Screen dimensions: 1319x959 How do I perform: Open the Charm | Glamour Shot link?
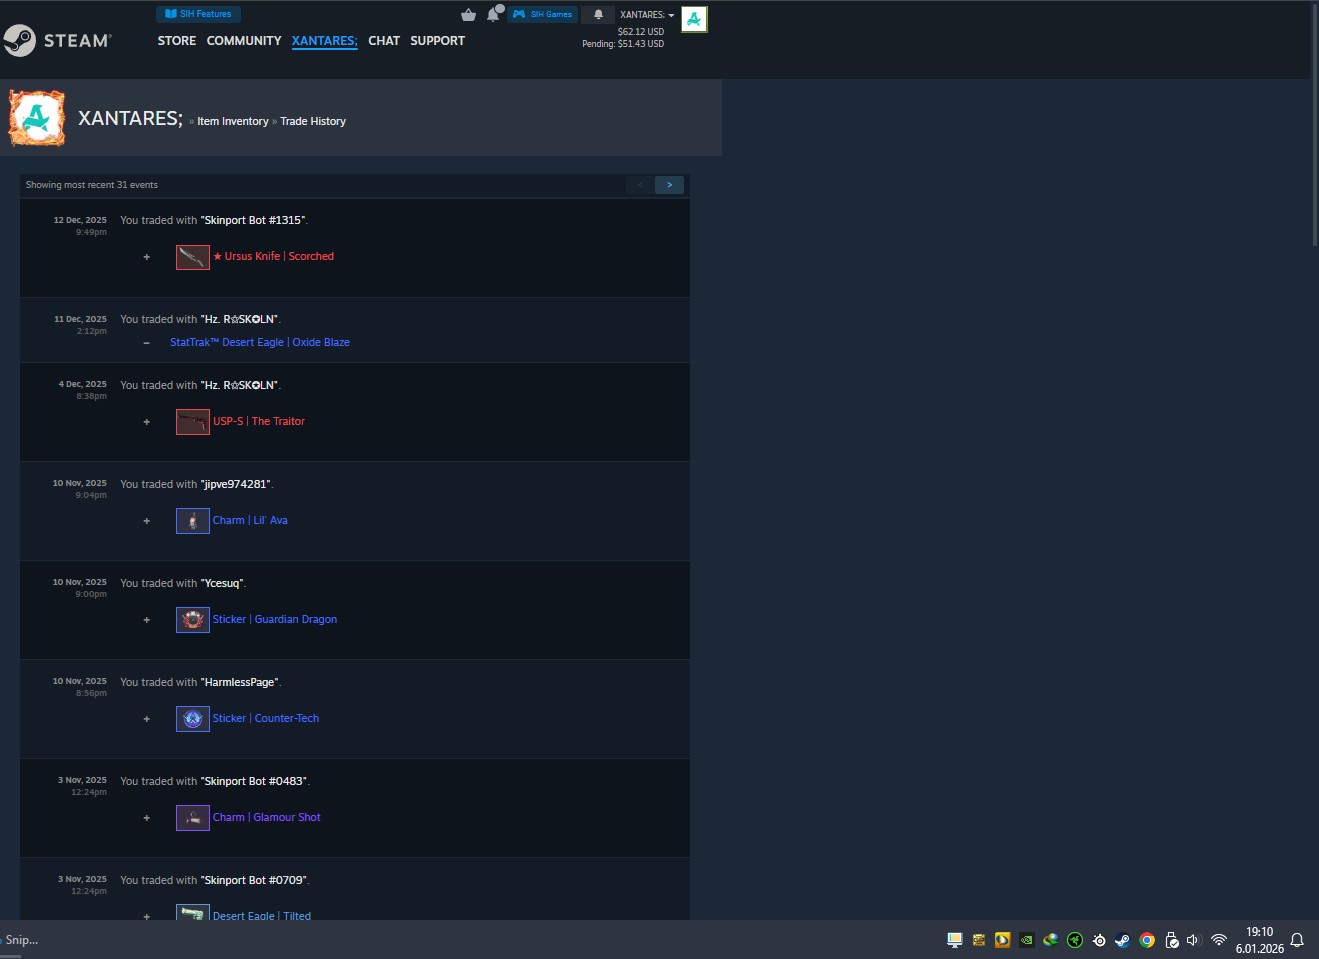click(x=267, y=817)
